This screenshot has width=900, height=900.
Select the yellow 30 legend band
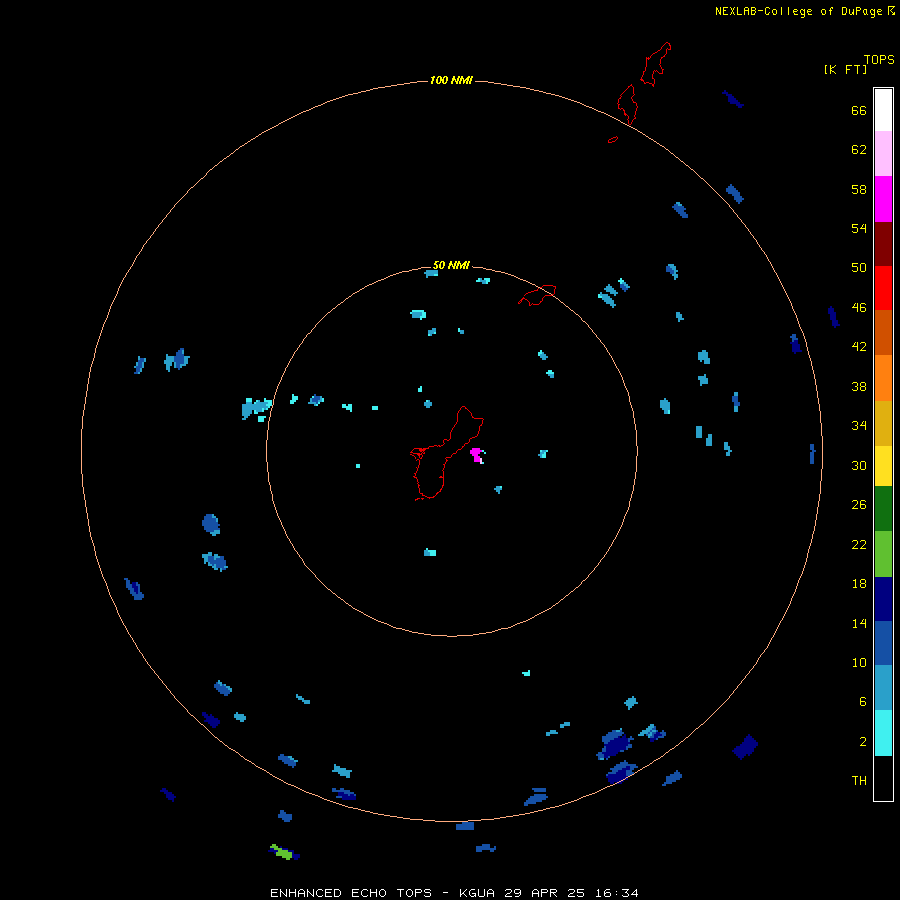pos(883,466)
